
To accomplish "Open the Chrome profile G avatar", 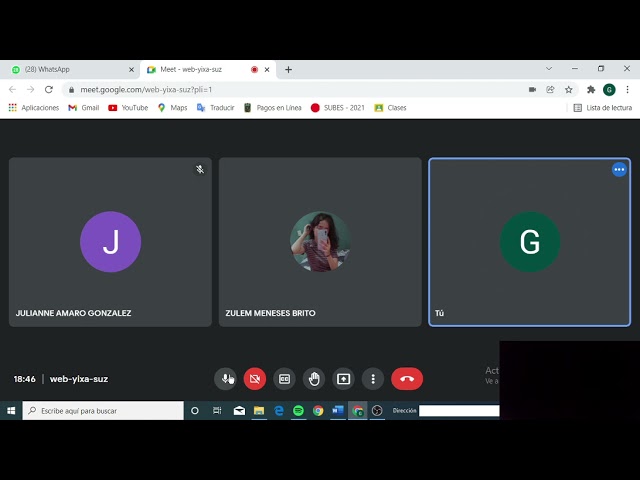I will [x=609, y=89].
